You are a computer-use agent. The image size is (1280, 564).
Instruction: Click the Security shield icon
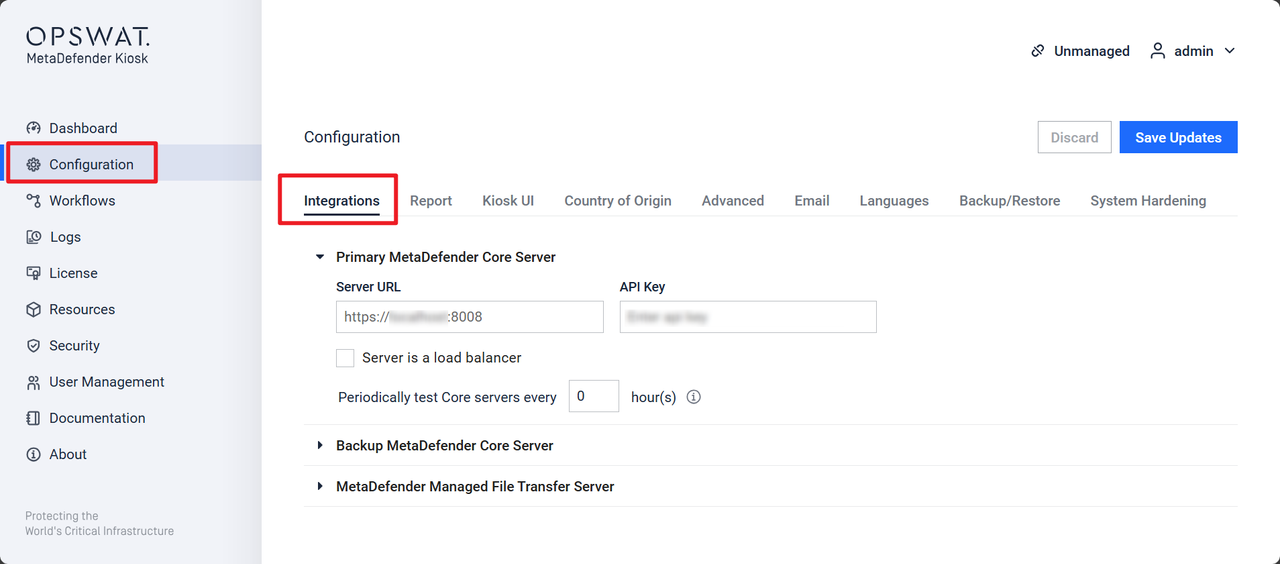(33, 345)
